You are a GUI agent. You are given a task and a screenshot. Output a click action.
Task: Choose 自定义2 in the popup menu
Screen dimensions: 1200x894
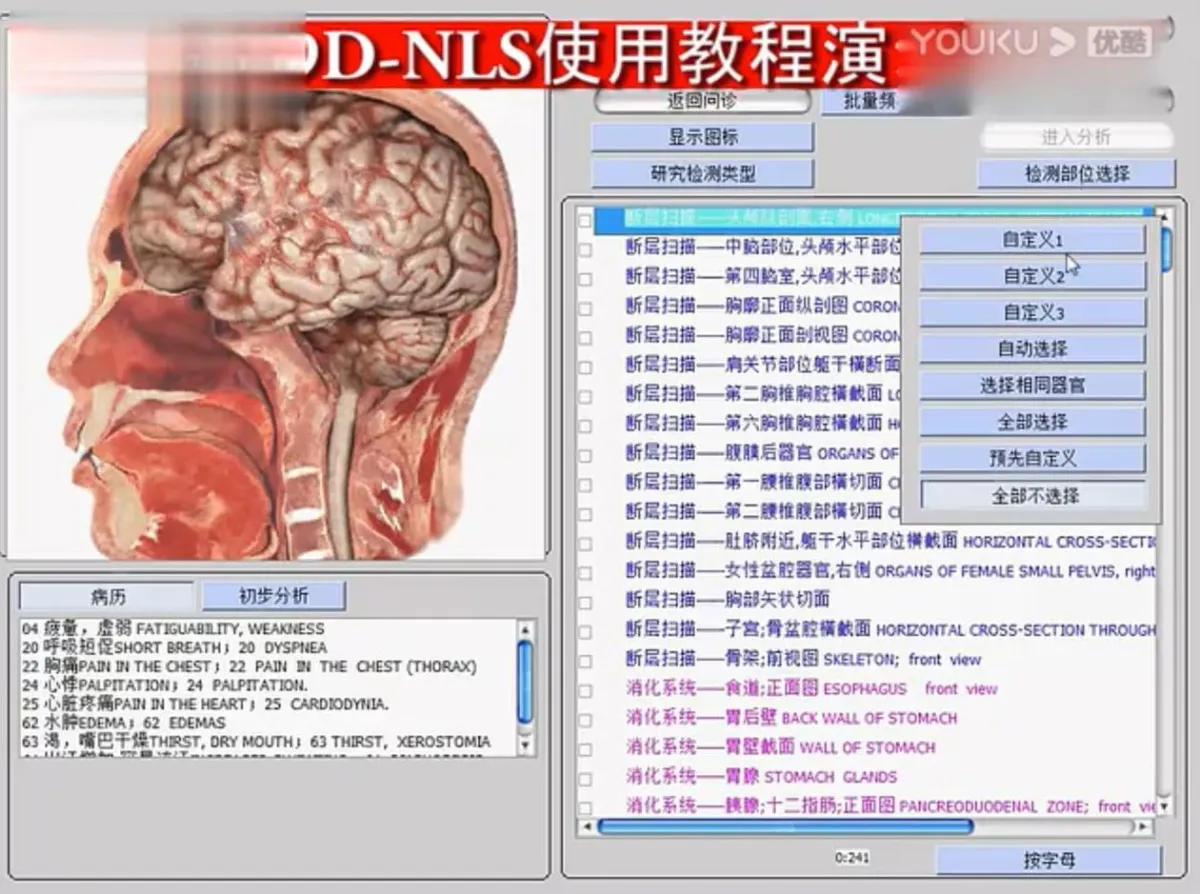1032,276
